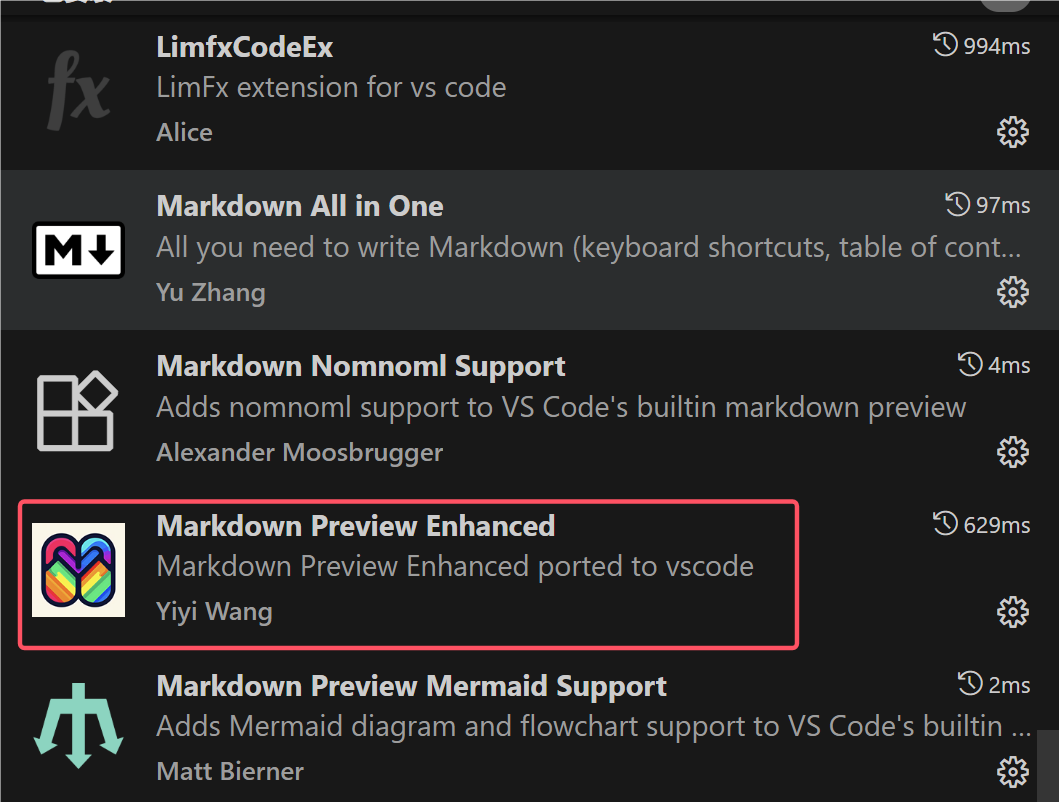Click the Markdown Nomnoml Support extension icon
The width and height of the screenshot is (1059, 803).
tap(78, 410)
